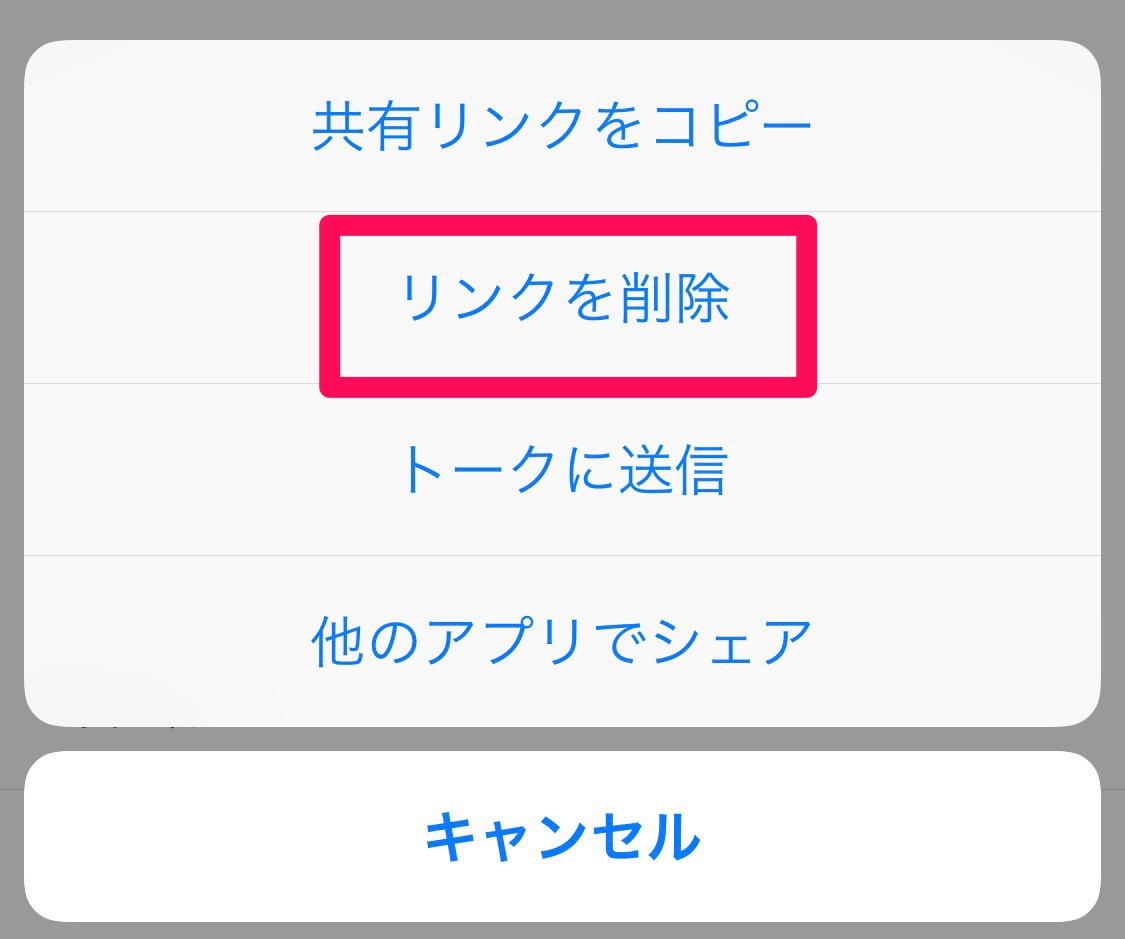The height and width of the screenshot is (939, 1125).
Task: Tap 共有リンクをコピー option
Action: coord(562,126)
